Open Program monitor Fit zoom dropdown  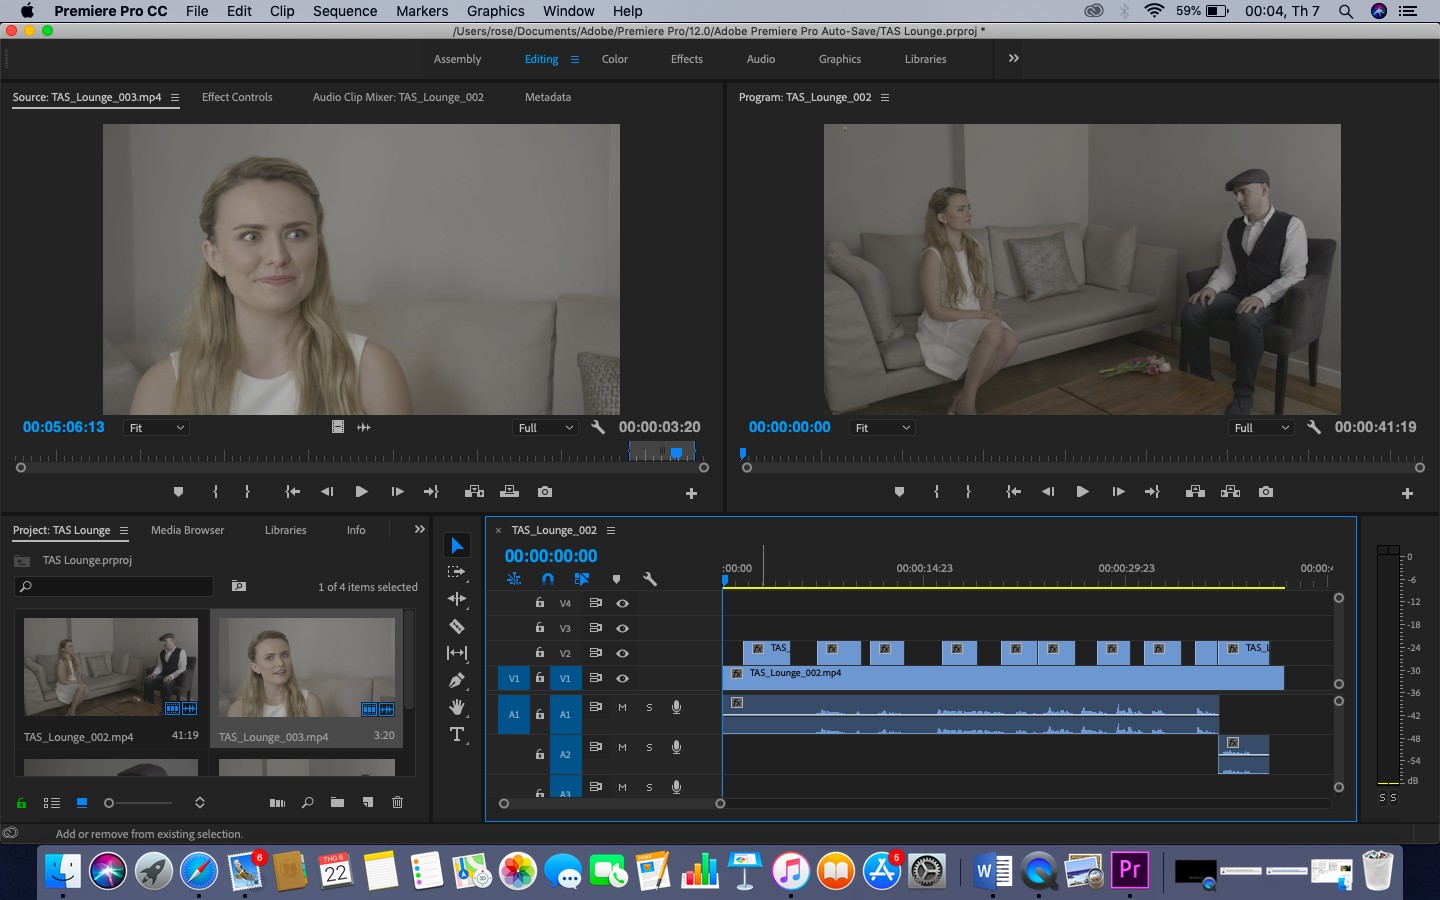pos(882,428)
